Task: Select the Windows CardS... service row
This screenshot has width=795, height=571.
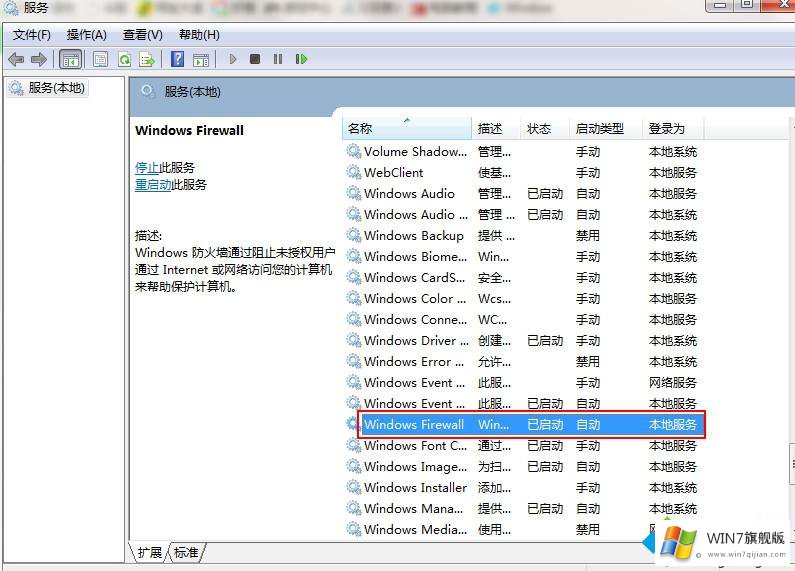Action: pos(523,277)
